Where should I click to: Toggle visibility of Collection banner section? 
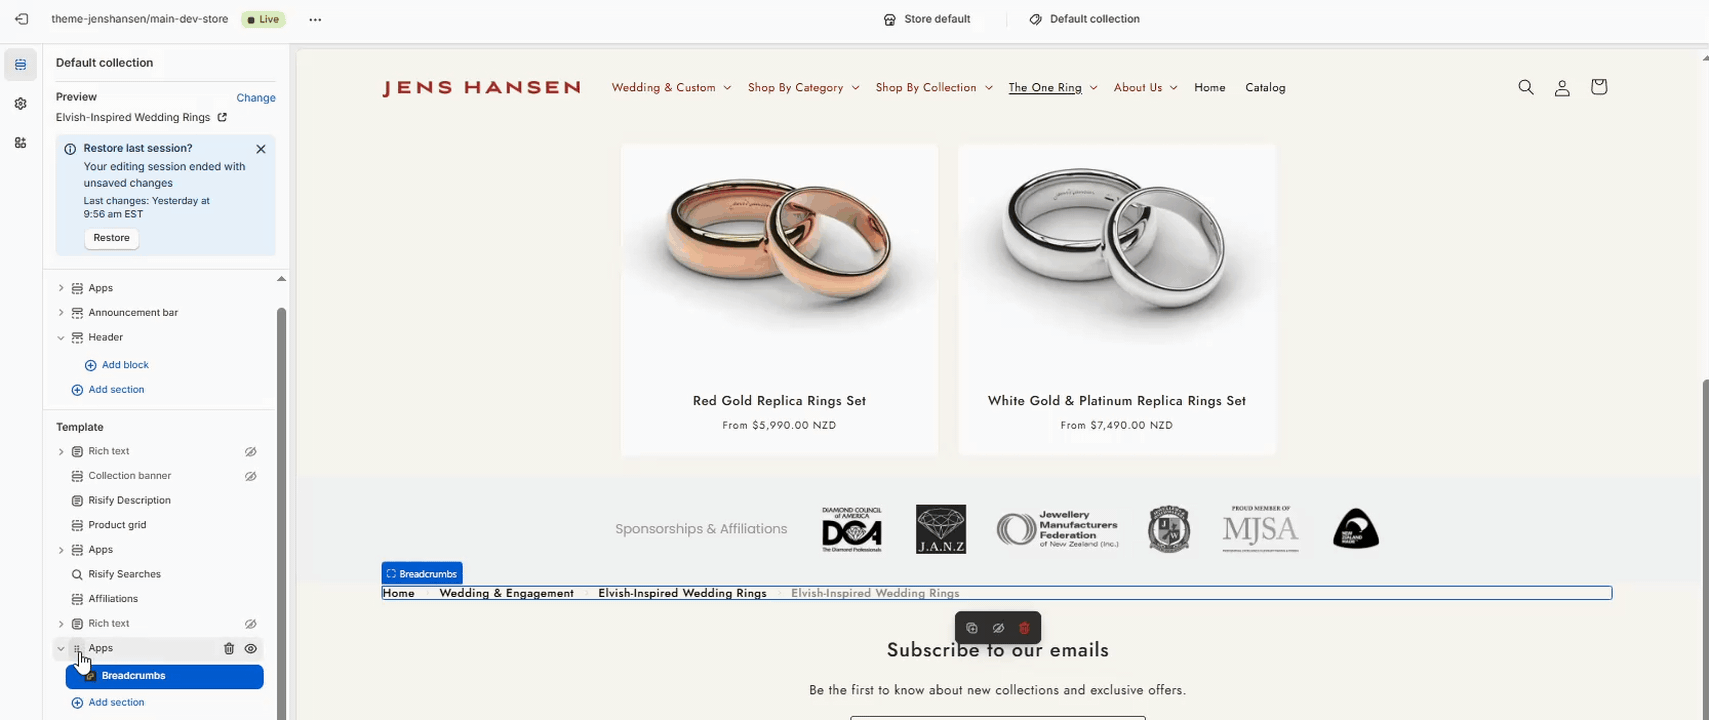pos(251,476)
